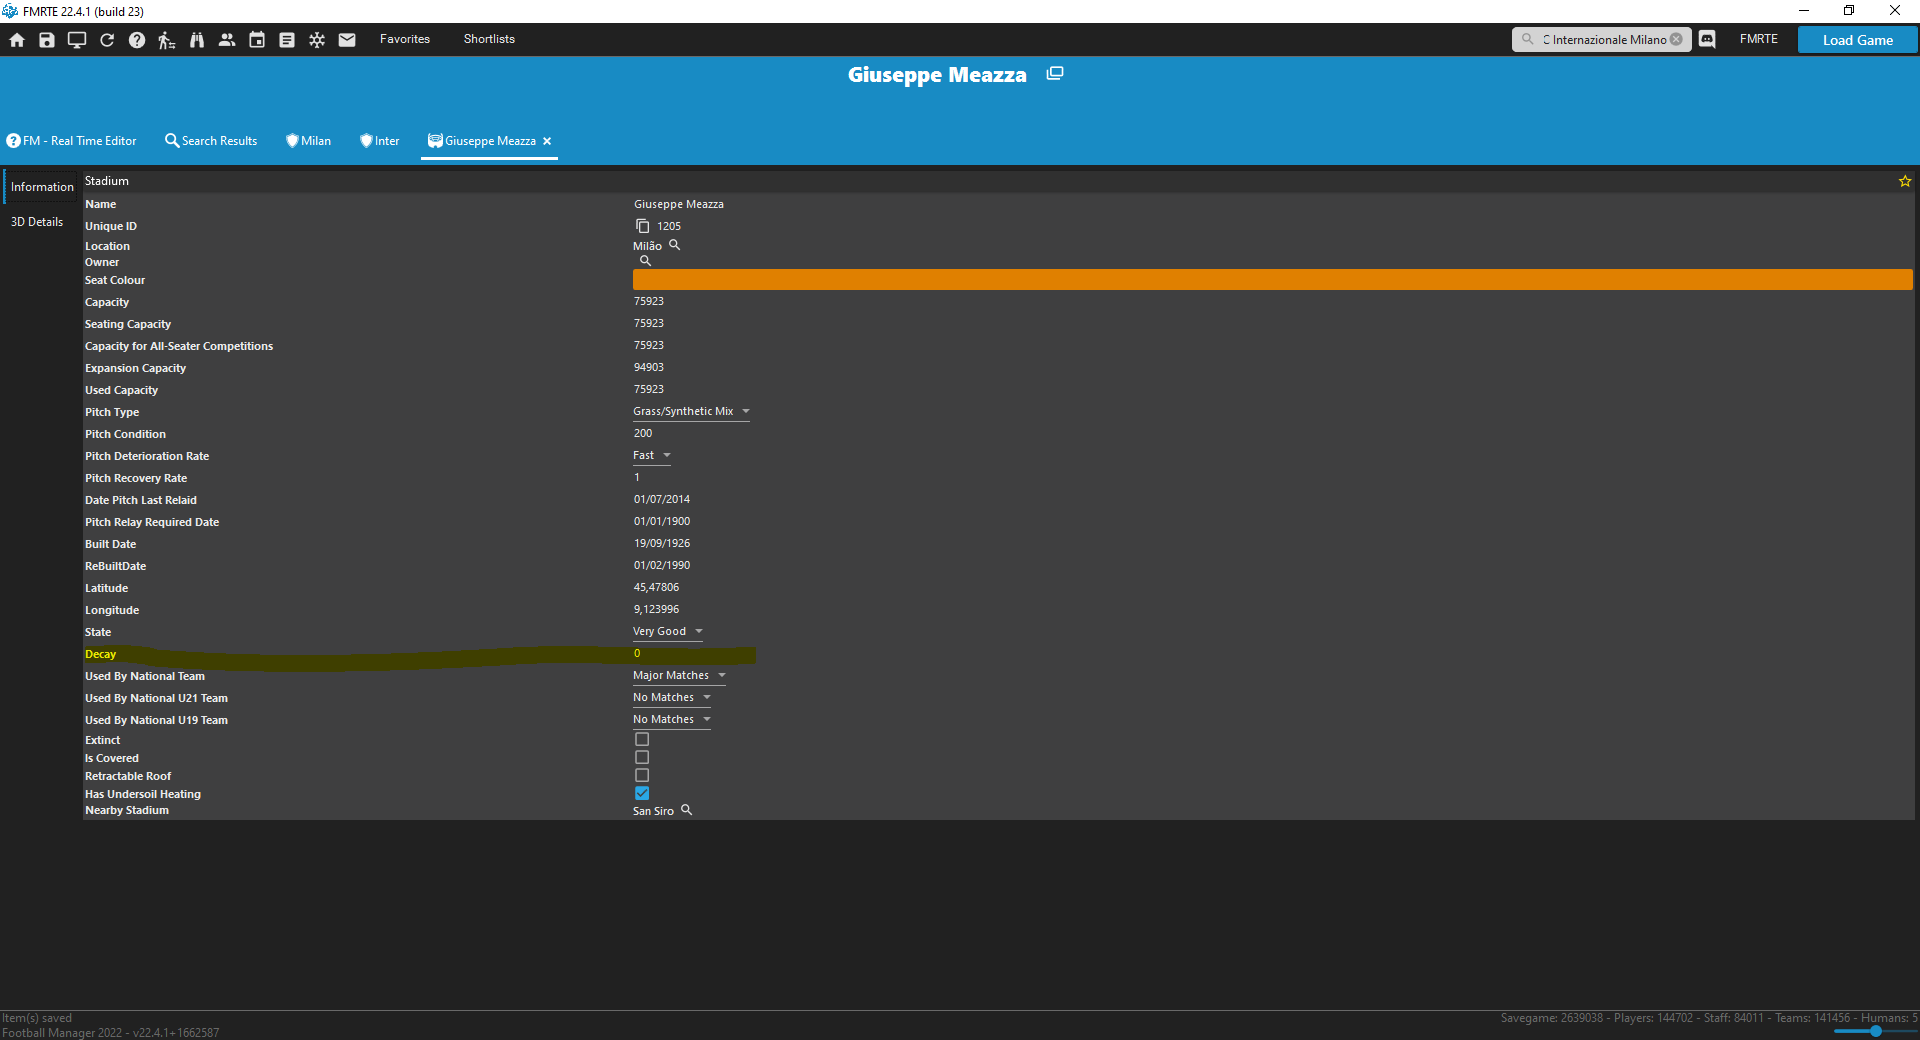Open the Shortlists menu
This screenshot has height=1040, width=1920.
point(489,39)
